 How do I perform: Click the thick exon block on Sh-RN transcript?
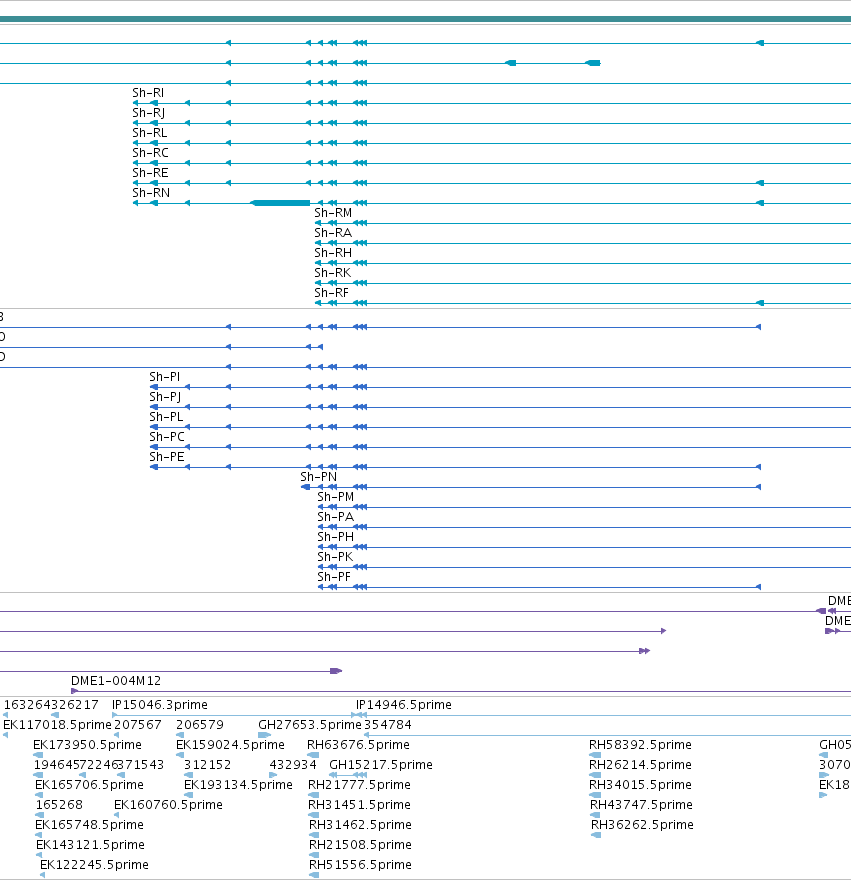tap(280, 203)
